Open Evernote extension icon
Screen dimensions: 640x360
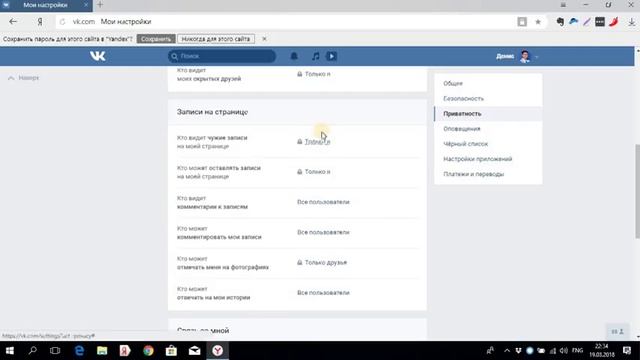pyautogui.click(x=560, y=22)
